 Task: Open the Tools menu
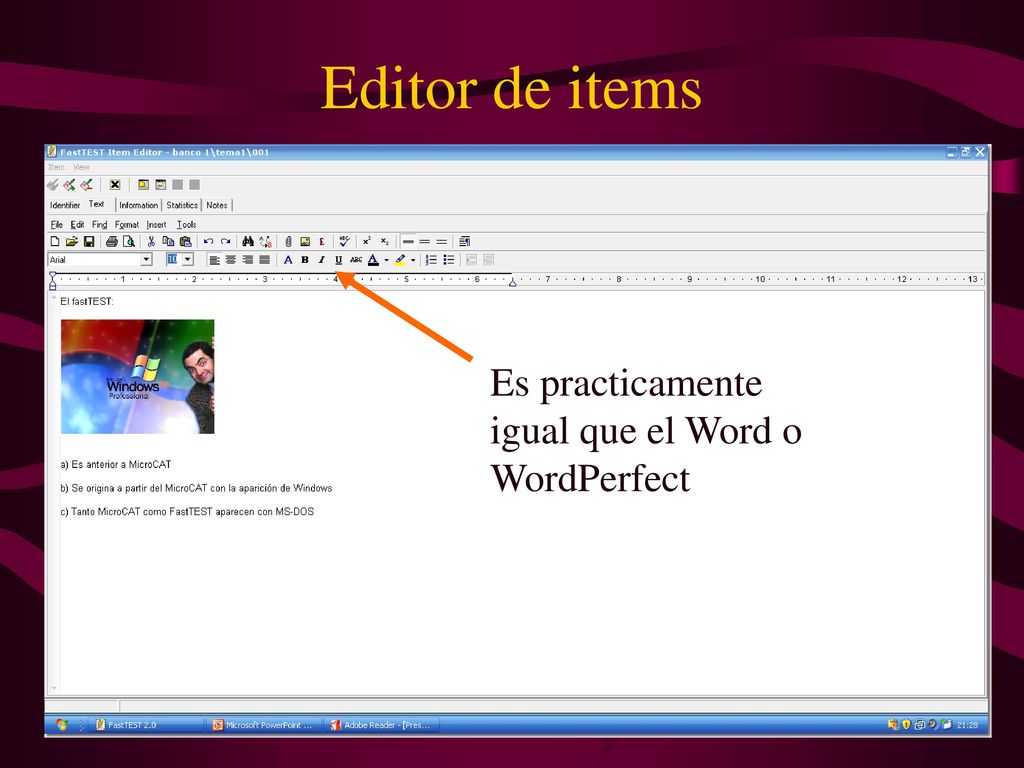point(186,225)
